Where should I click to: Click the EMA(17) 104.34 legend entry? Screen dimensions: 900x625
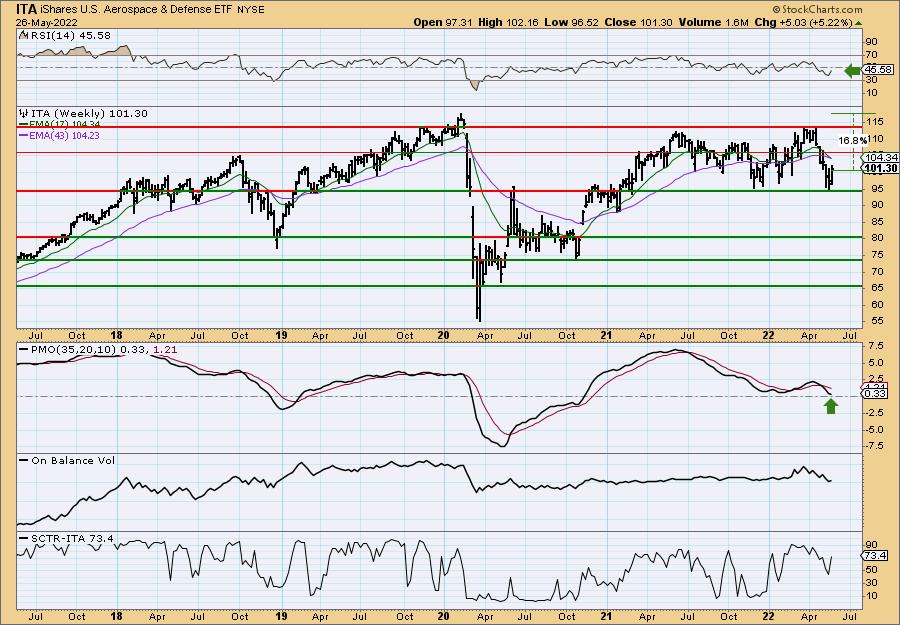[x=59, y=125]
